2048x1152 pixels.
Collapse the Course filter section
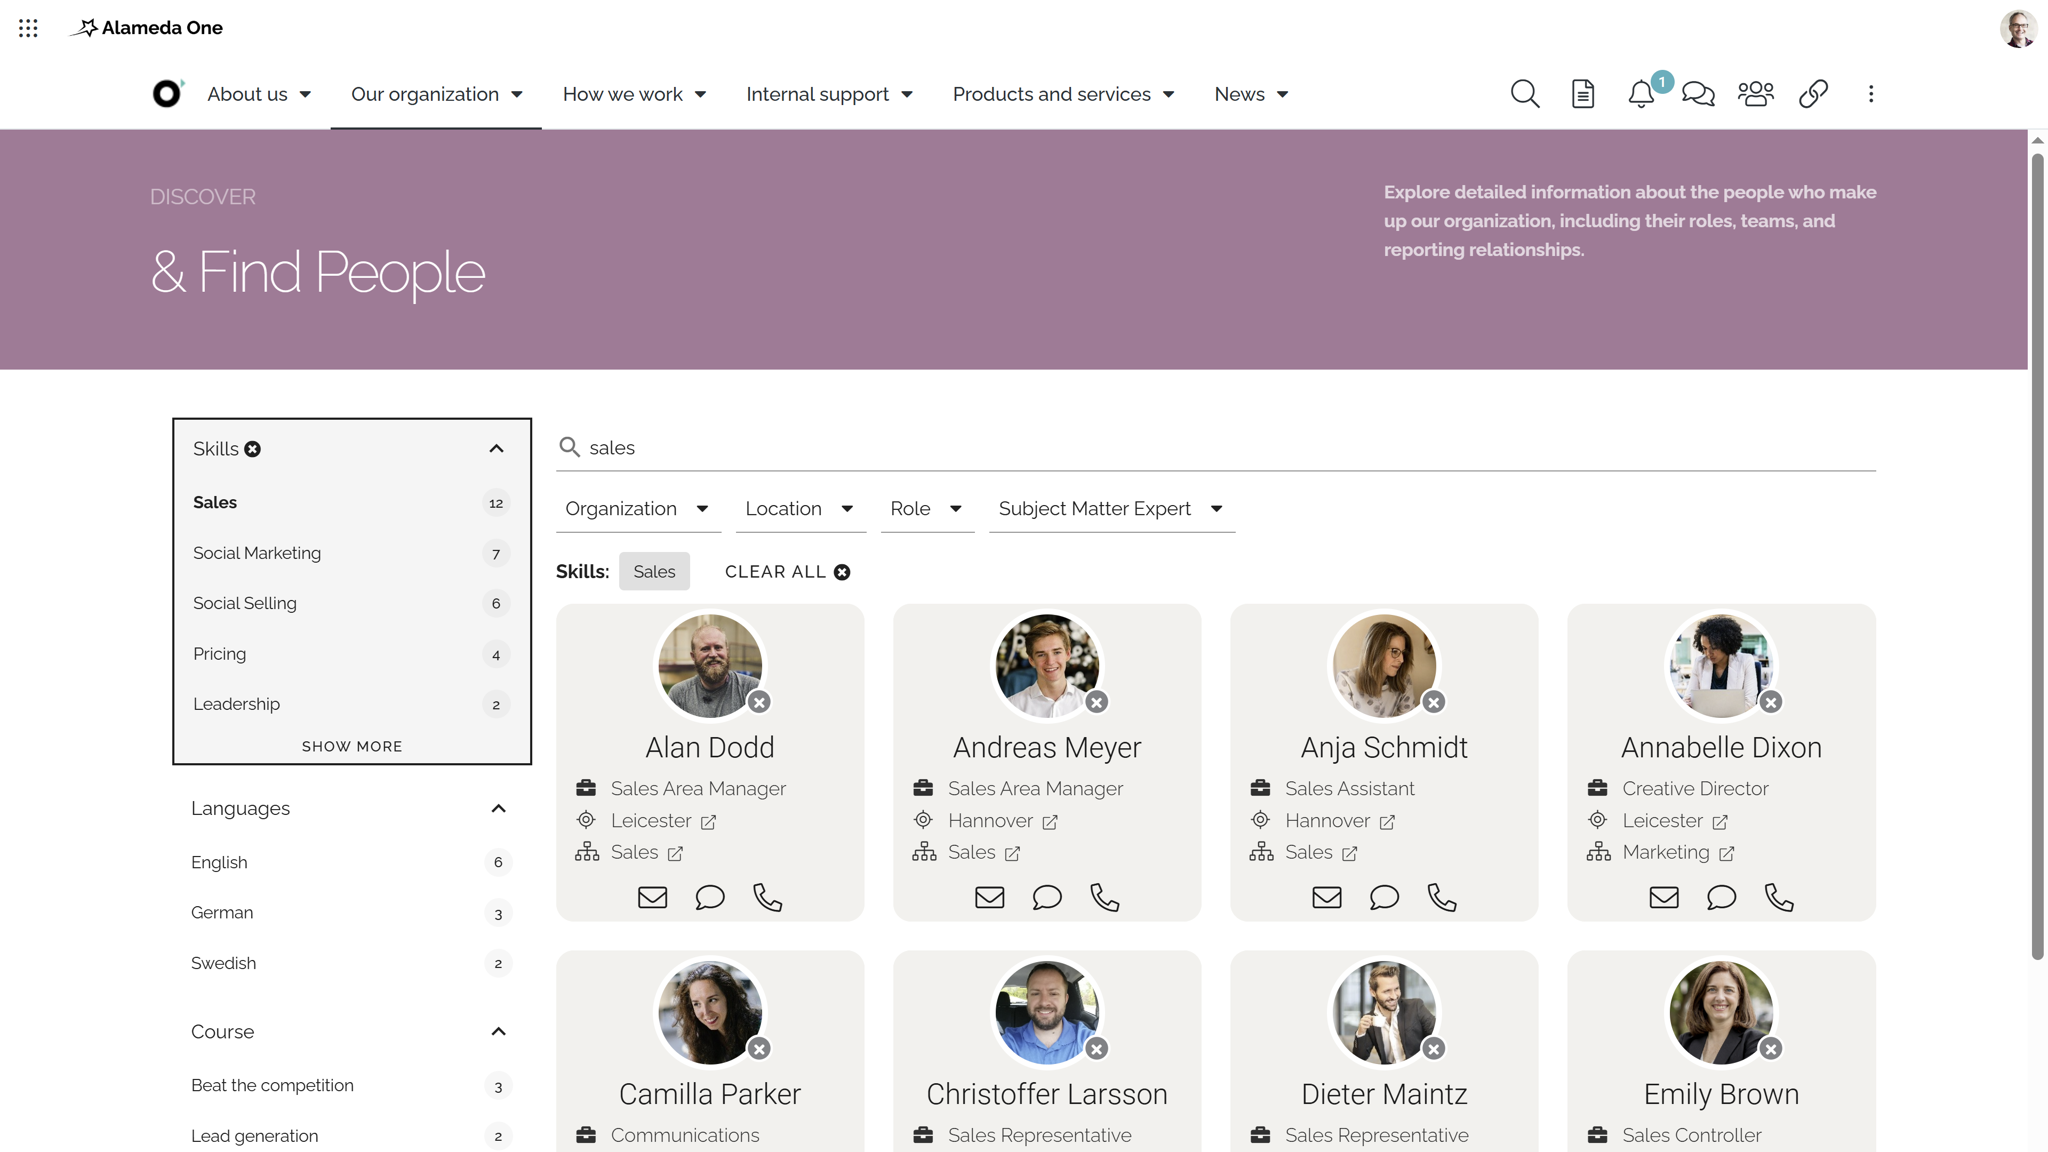point(498,1031)
